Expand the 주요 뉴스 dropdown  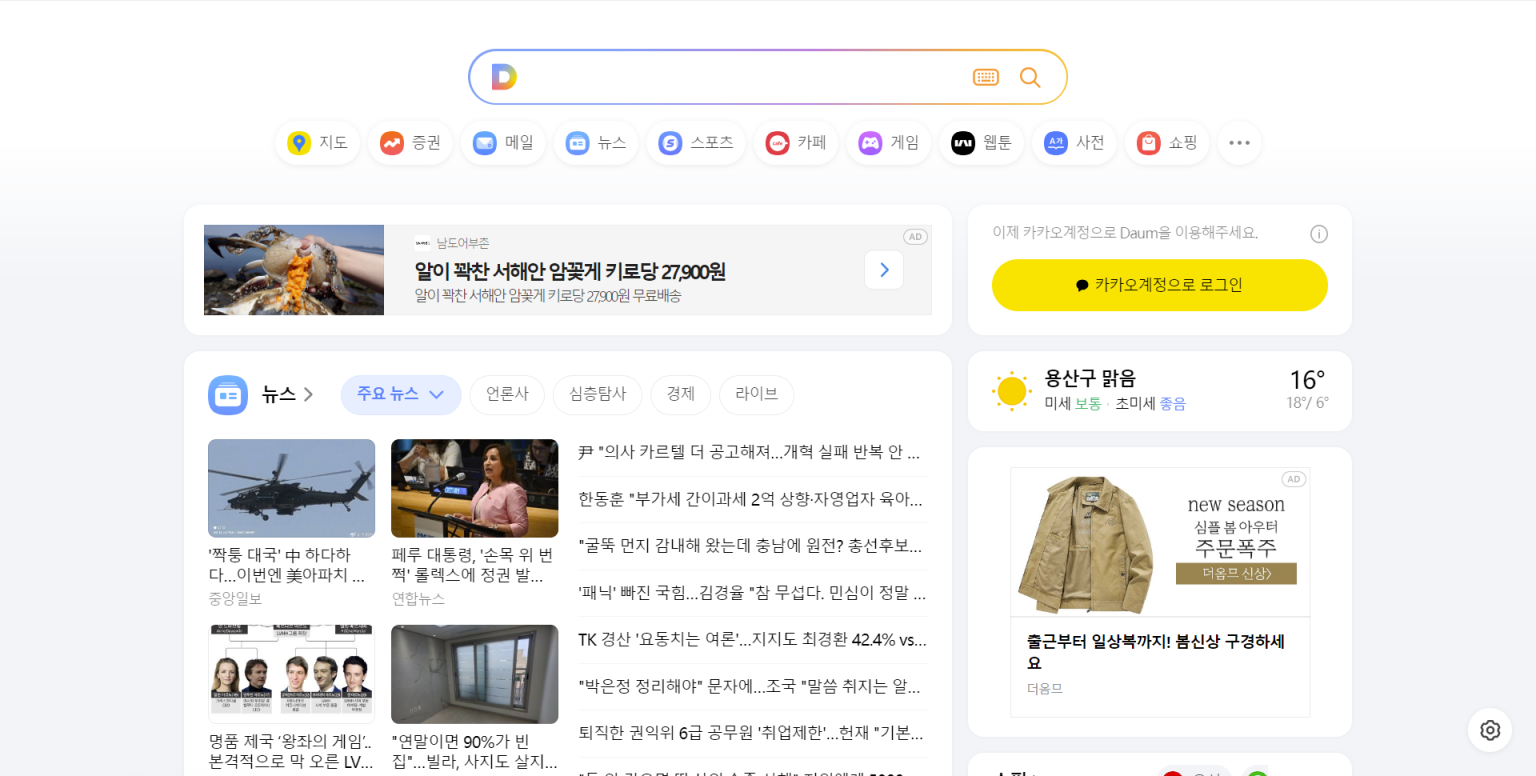(400, 394)
